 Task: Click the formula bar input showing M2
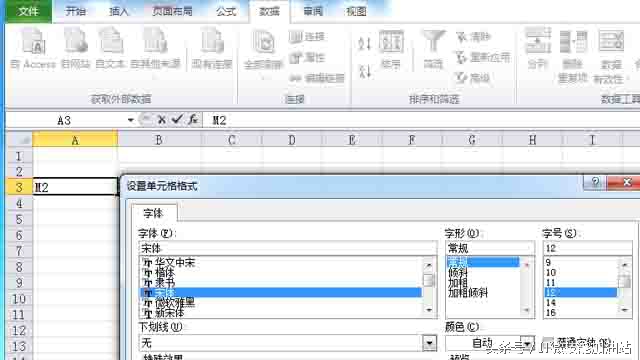422,120
